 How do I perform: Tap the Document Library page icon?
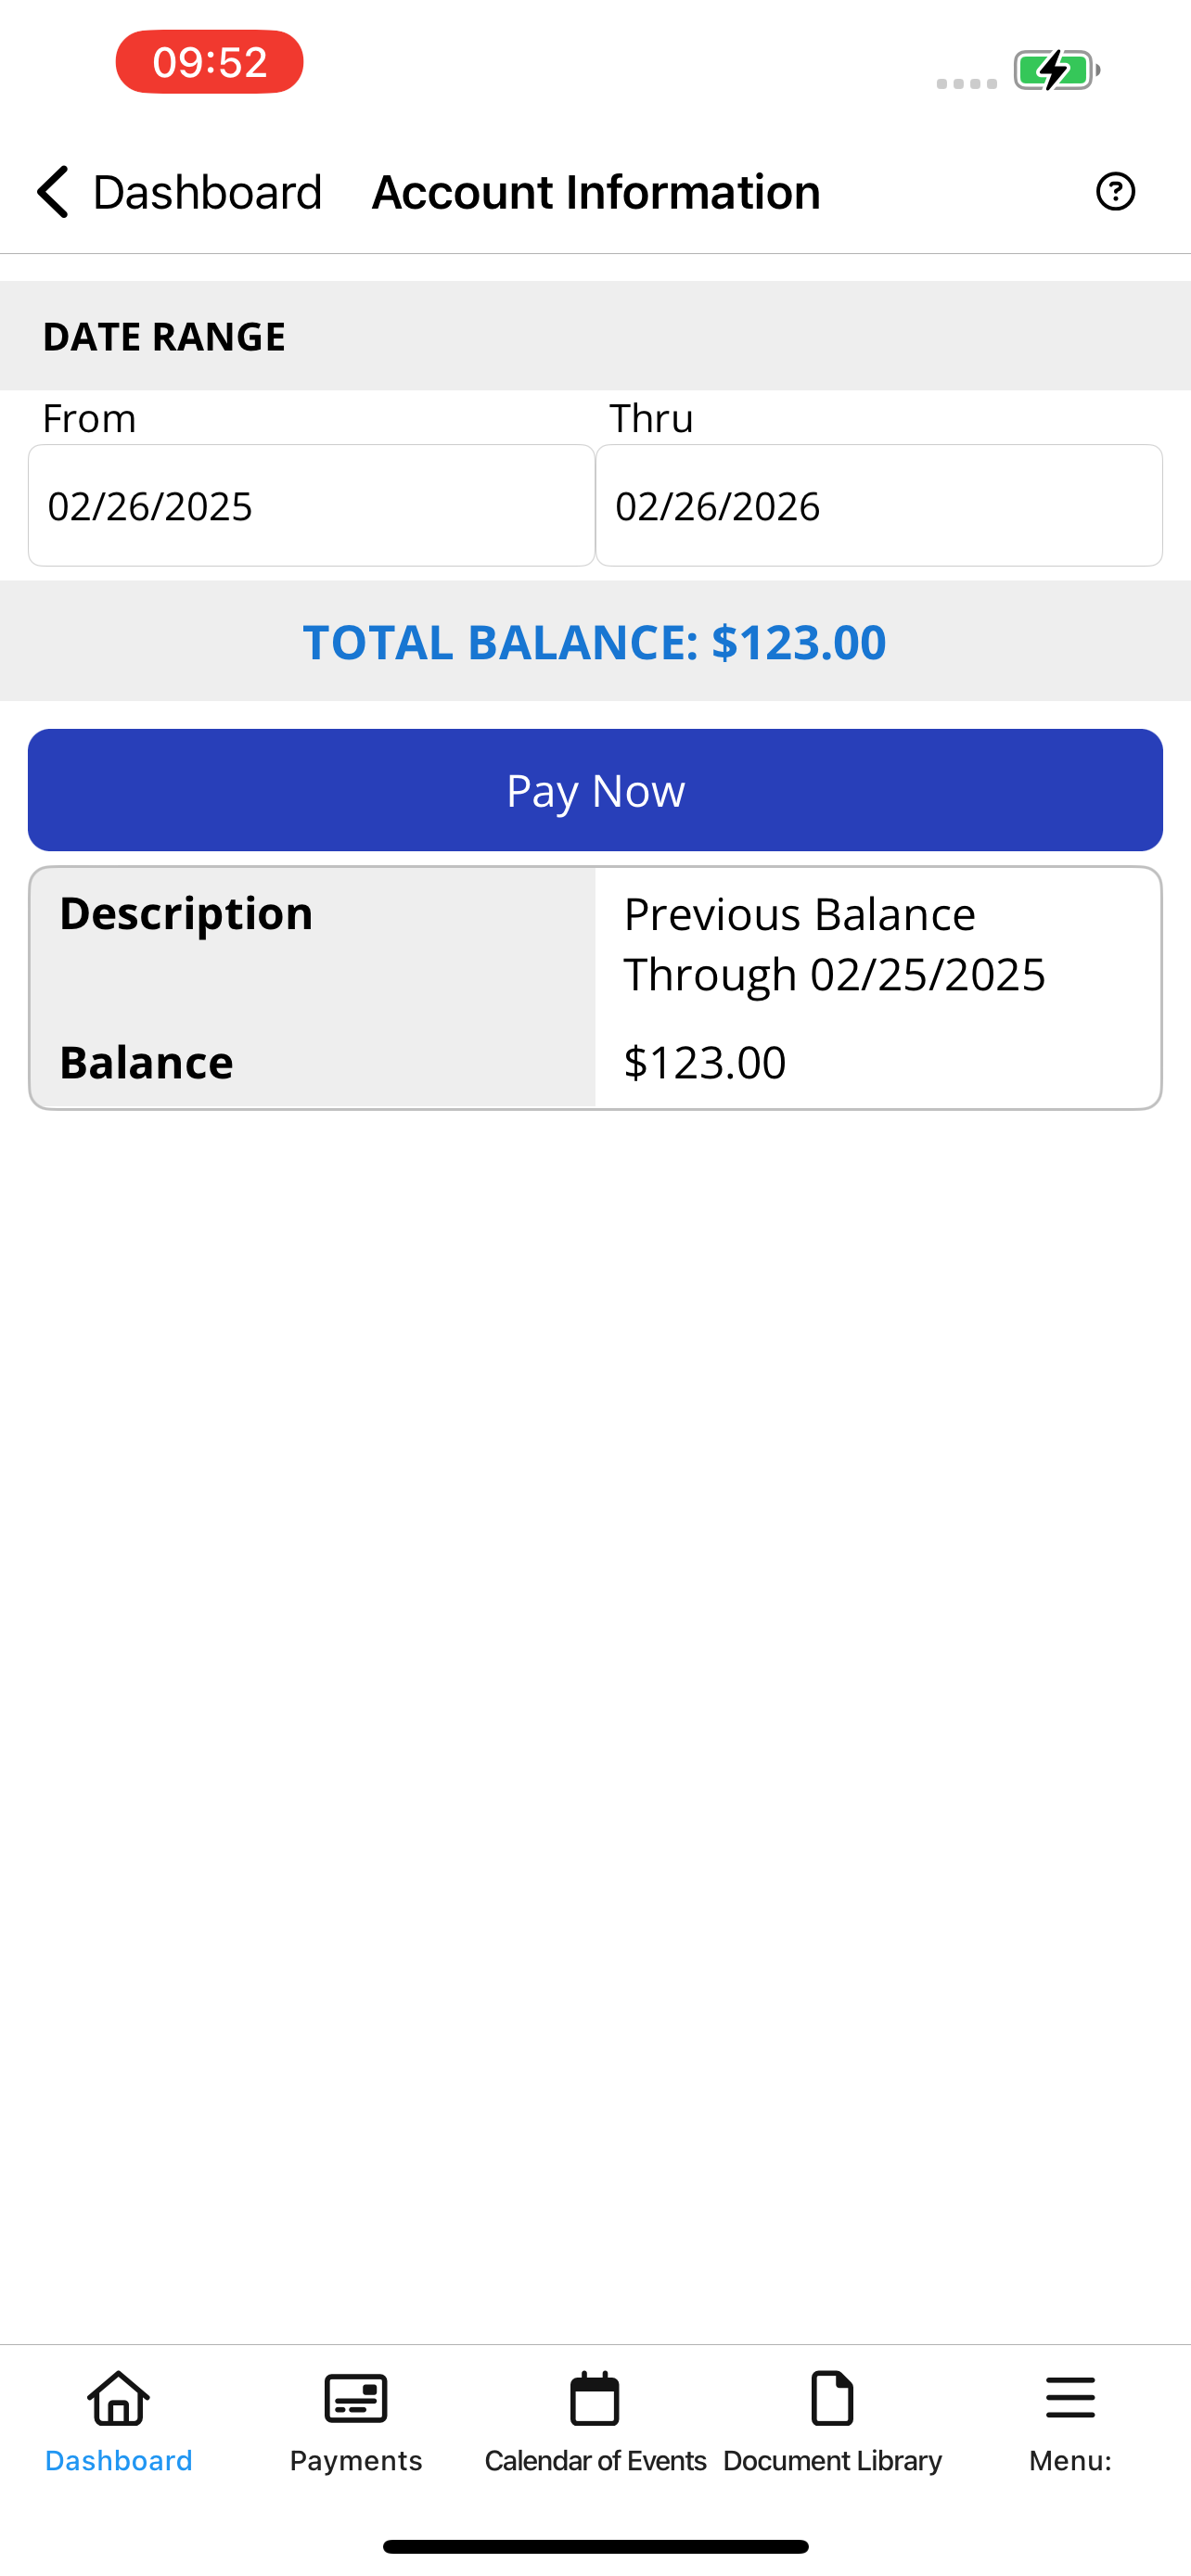click(832, 2398)
